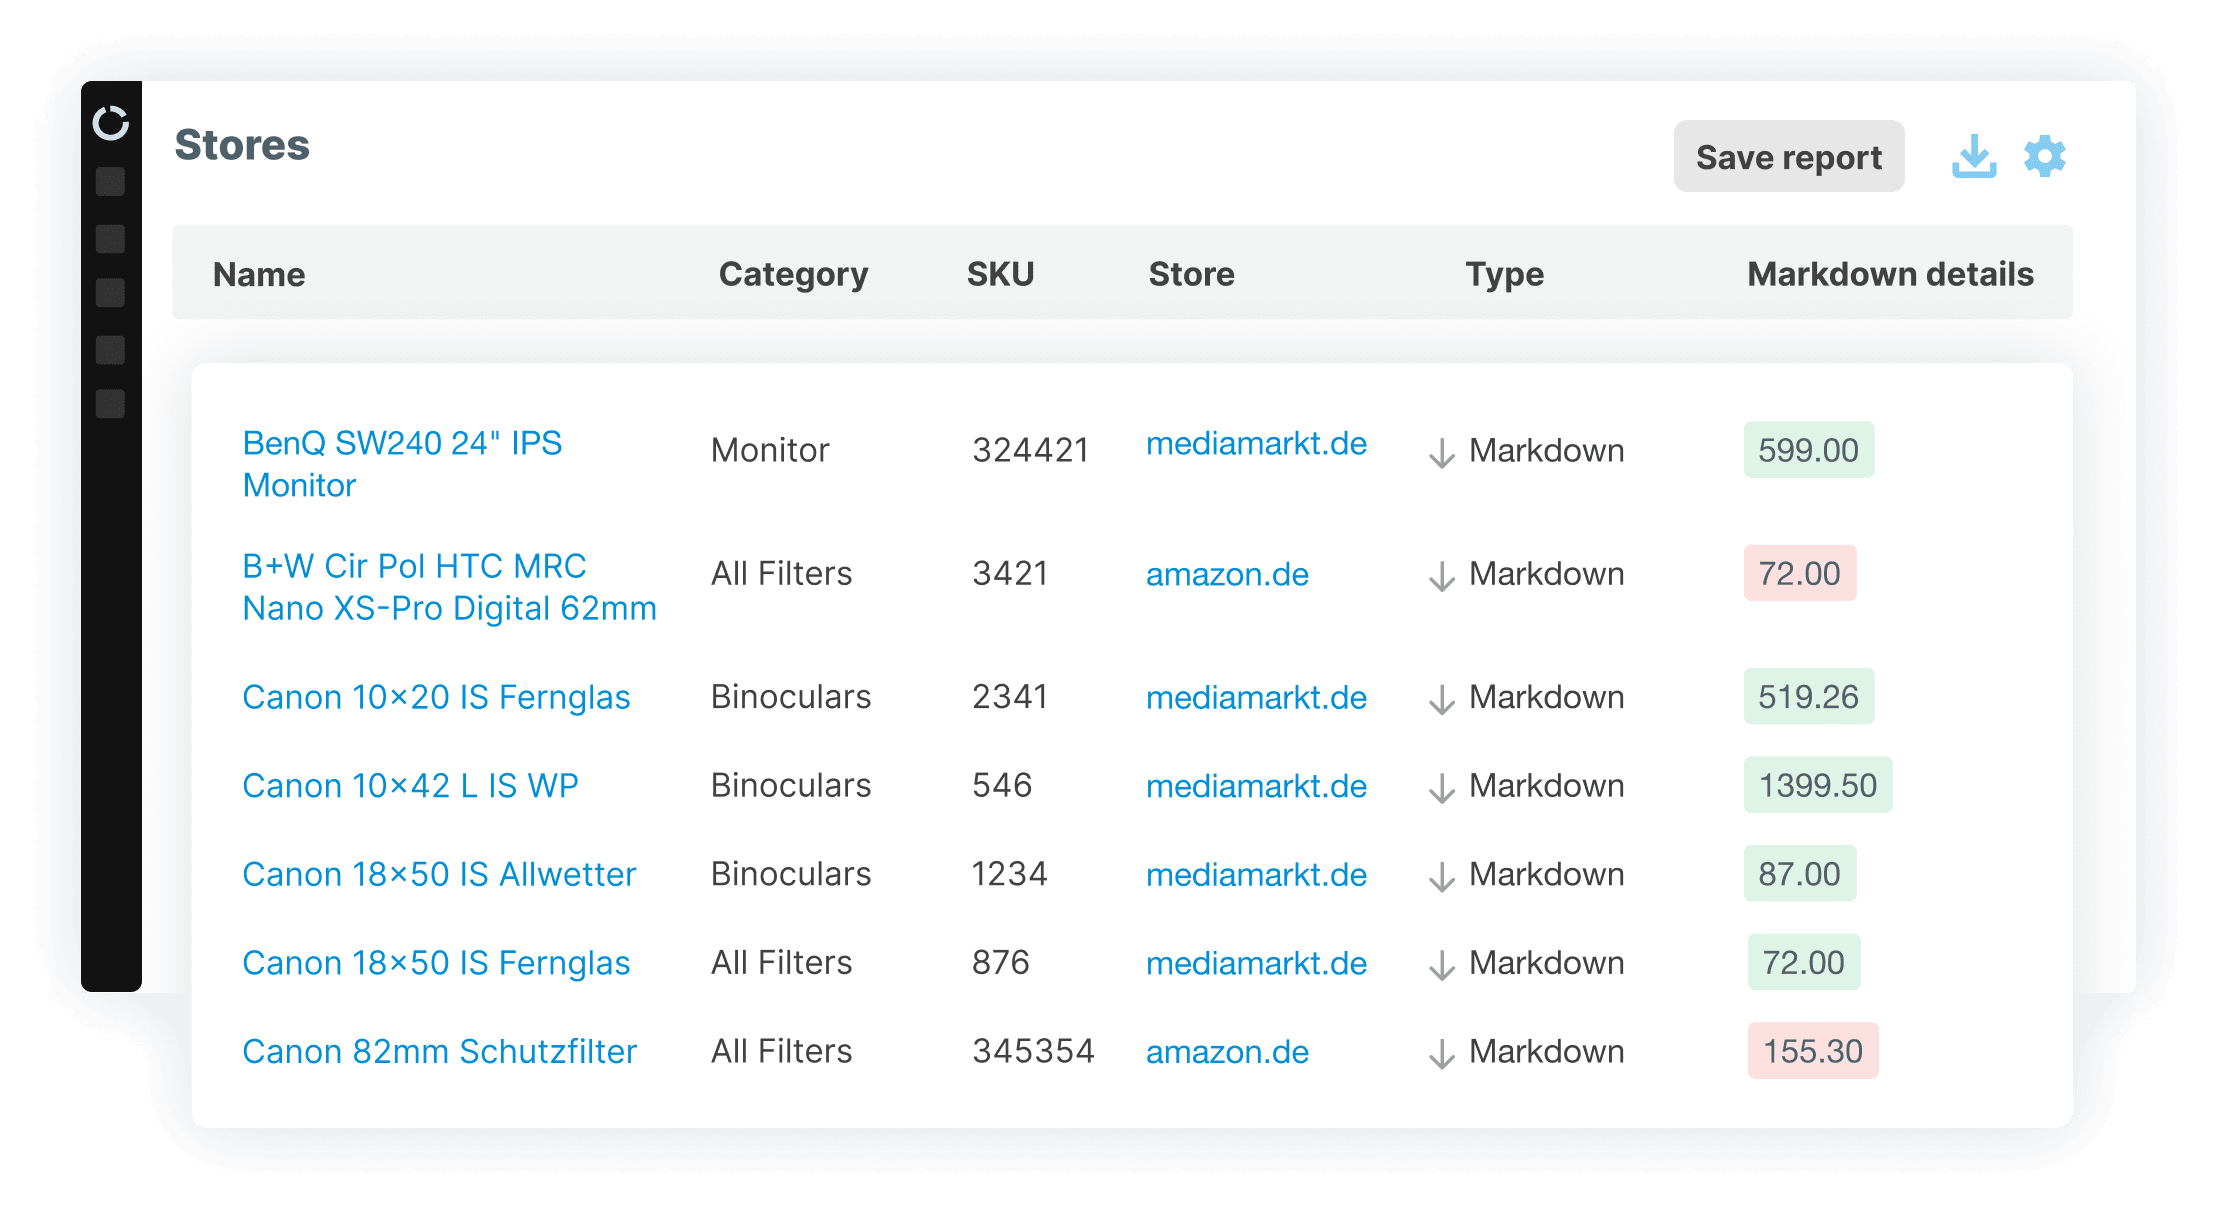Click the down arrow icon in SKU 3421 row
The height and width of the screenshot is (1205, 2213).
coord(1441,576)
